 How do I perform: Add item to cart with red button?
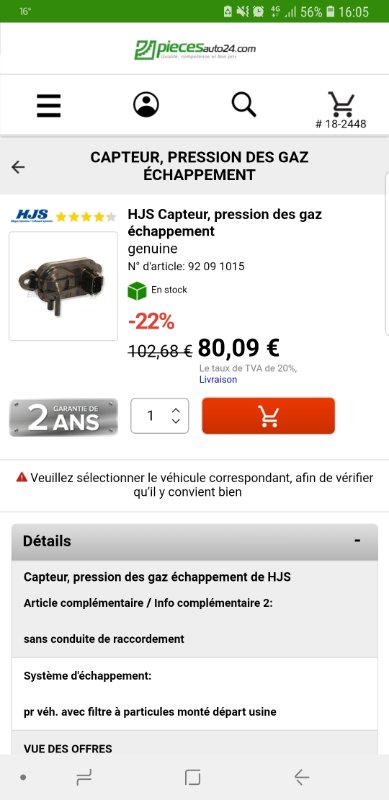point(269,416)
